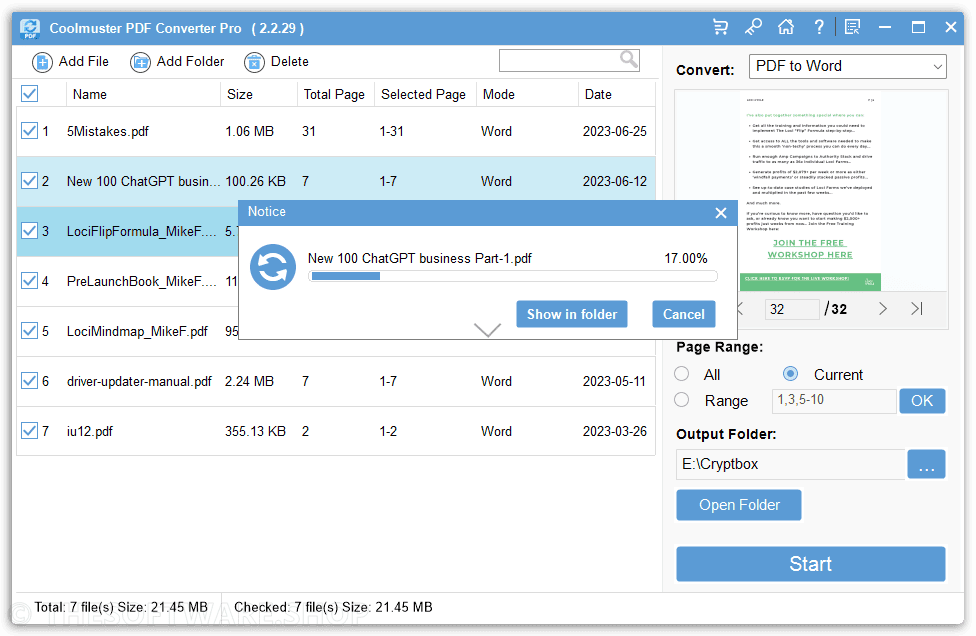Uncheck the LociFlipFormula file checkbox
The height and width of the screenshot is (636, 976).
(29, 231)
